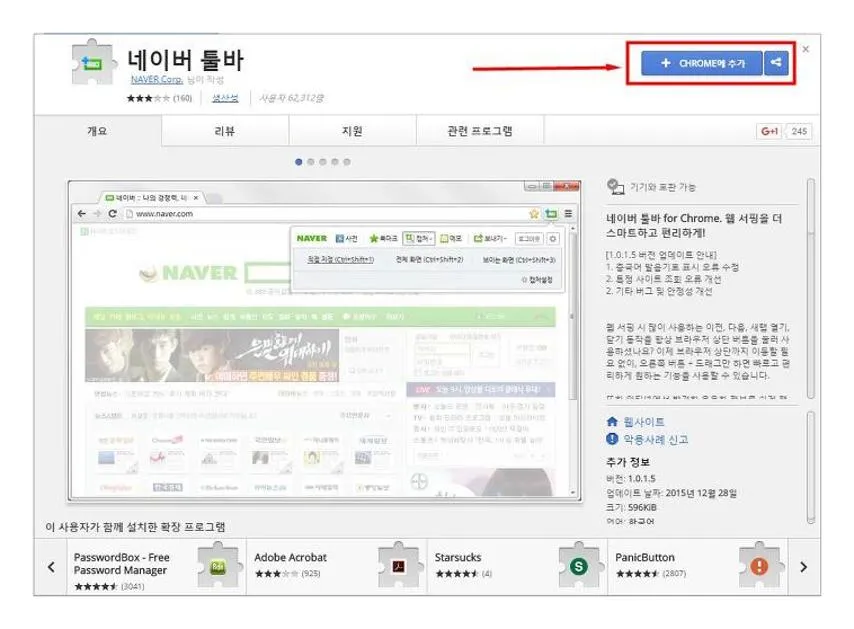Image resolution: width=854 pixels, height=629 pixels.
Task: Open the PanicButton extension card
Action: point(698,567)
